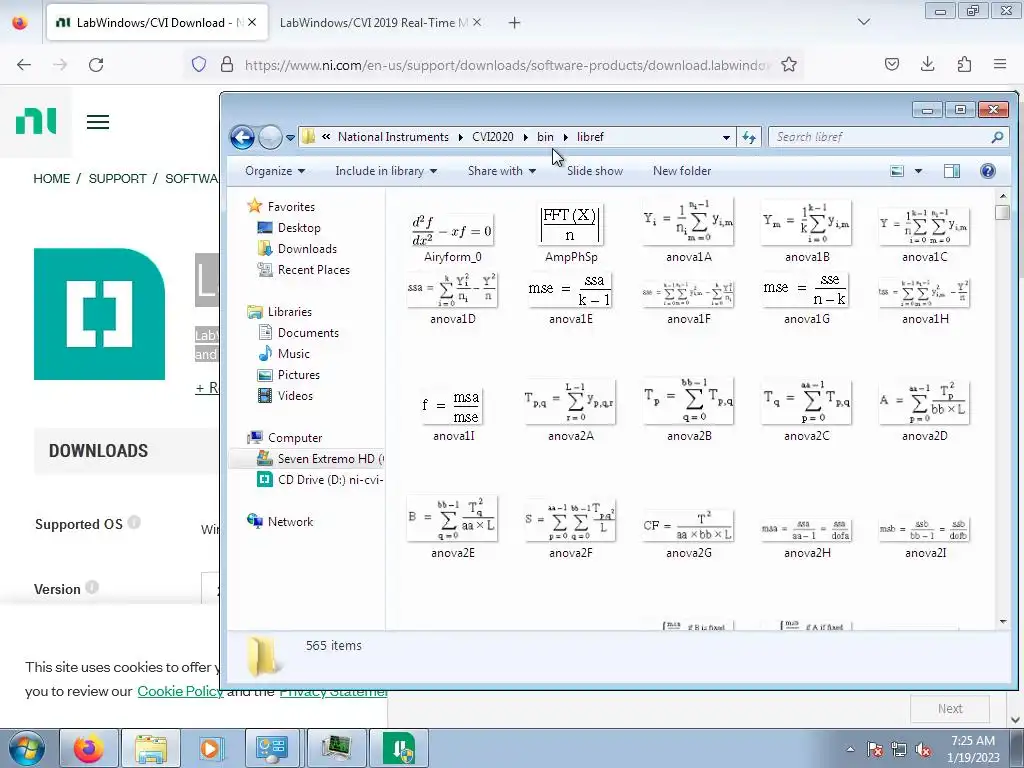Open the Organize menu
The height and width of the screenshot is (768, 1024).
coord(275,171)
